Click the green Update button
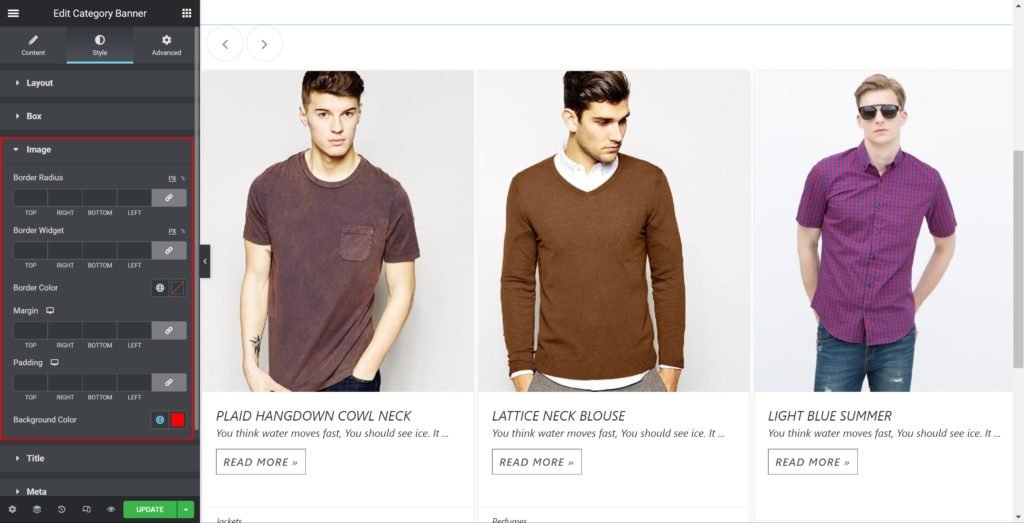The width and height of the screenshot is (1024, 523). coord(149,509)
